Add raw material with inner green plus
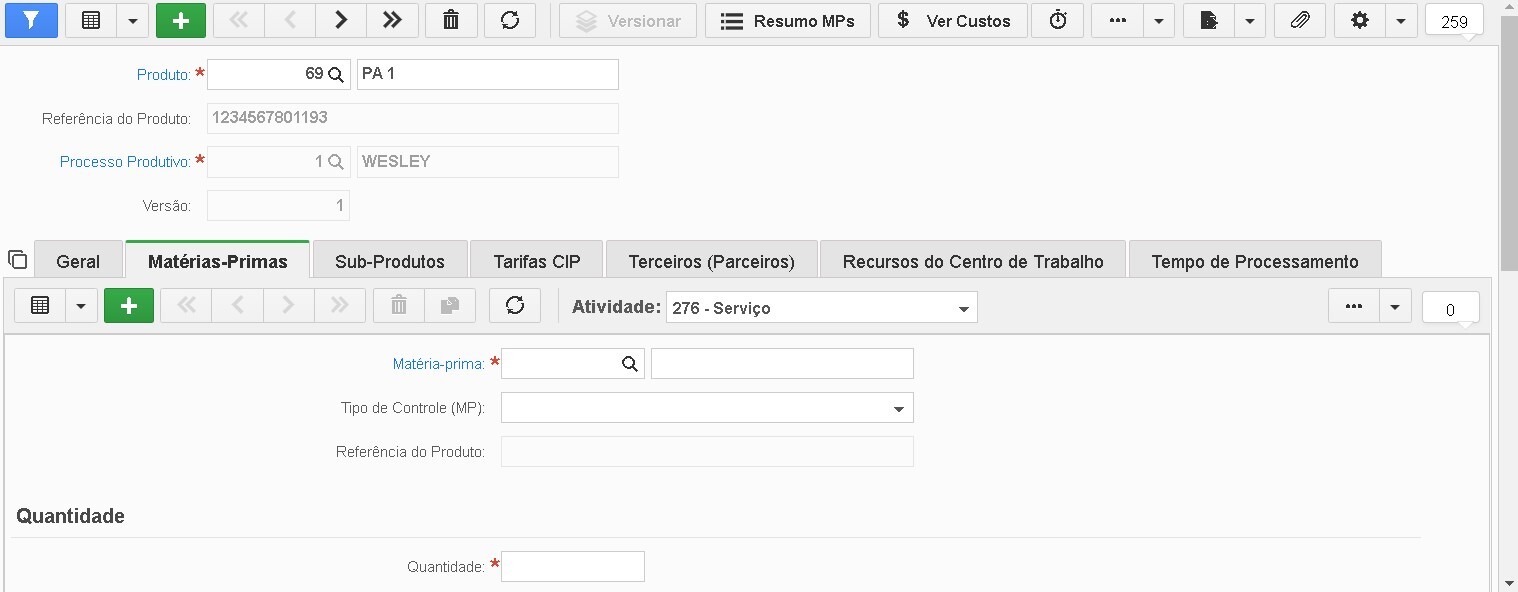1518x592 pixels. (x=129, y=306)
